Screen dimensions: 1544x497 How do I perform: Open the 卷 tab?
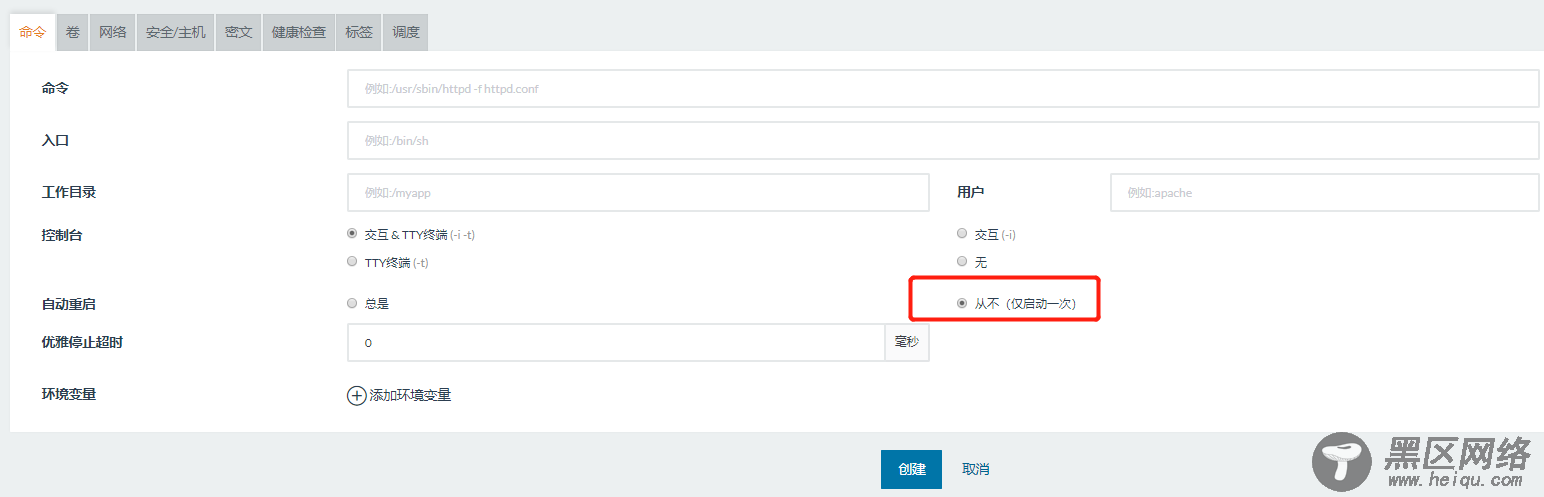[x=73, y=32]
